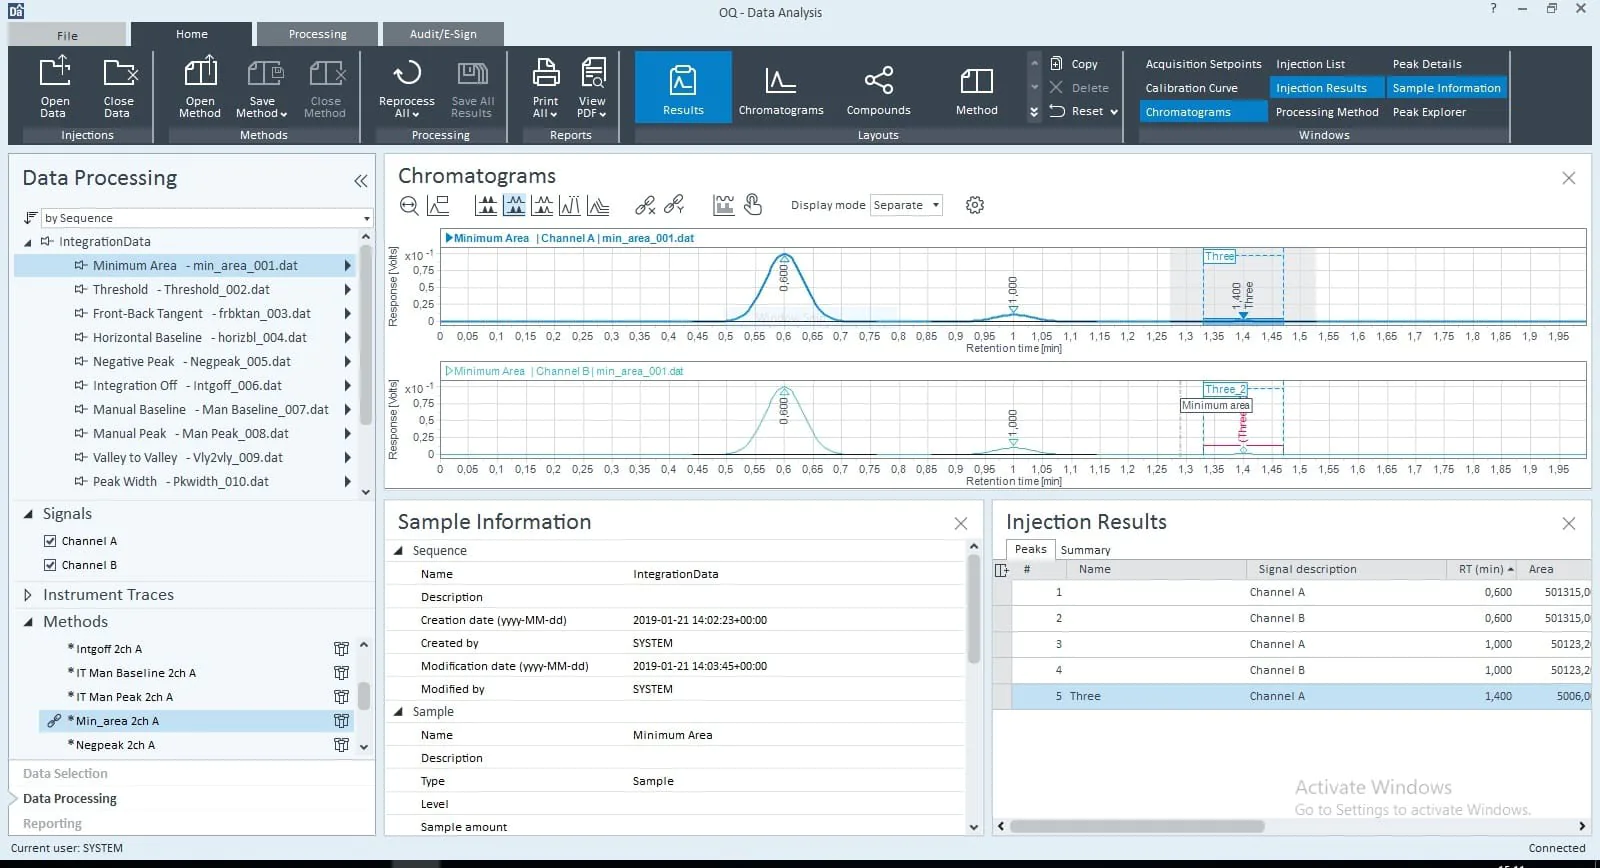Toggle the Chromatograms window button
This screenshot has width=1600, height=868.
click(1204, 112)
